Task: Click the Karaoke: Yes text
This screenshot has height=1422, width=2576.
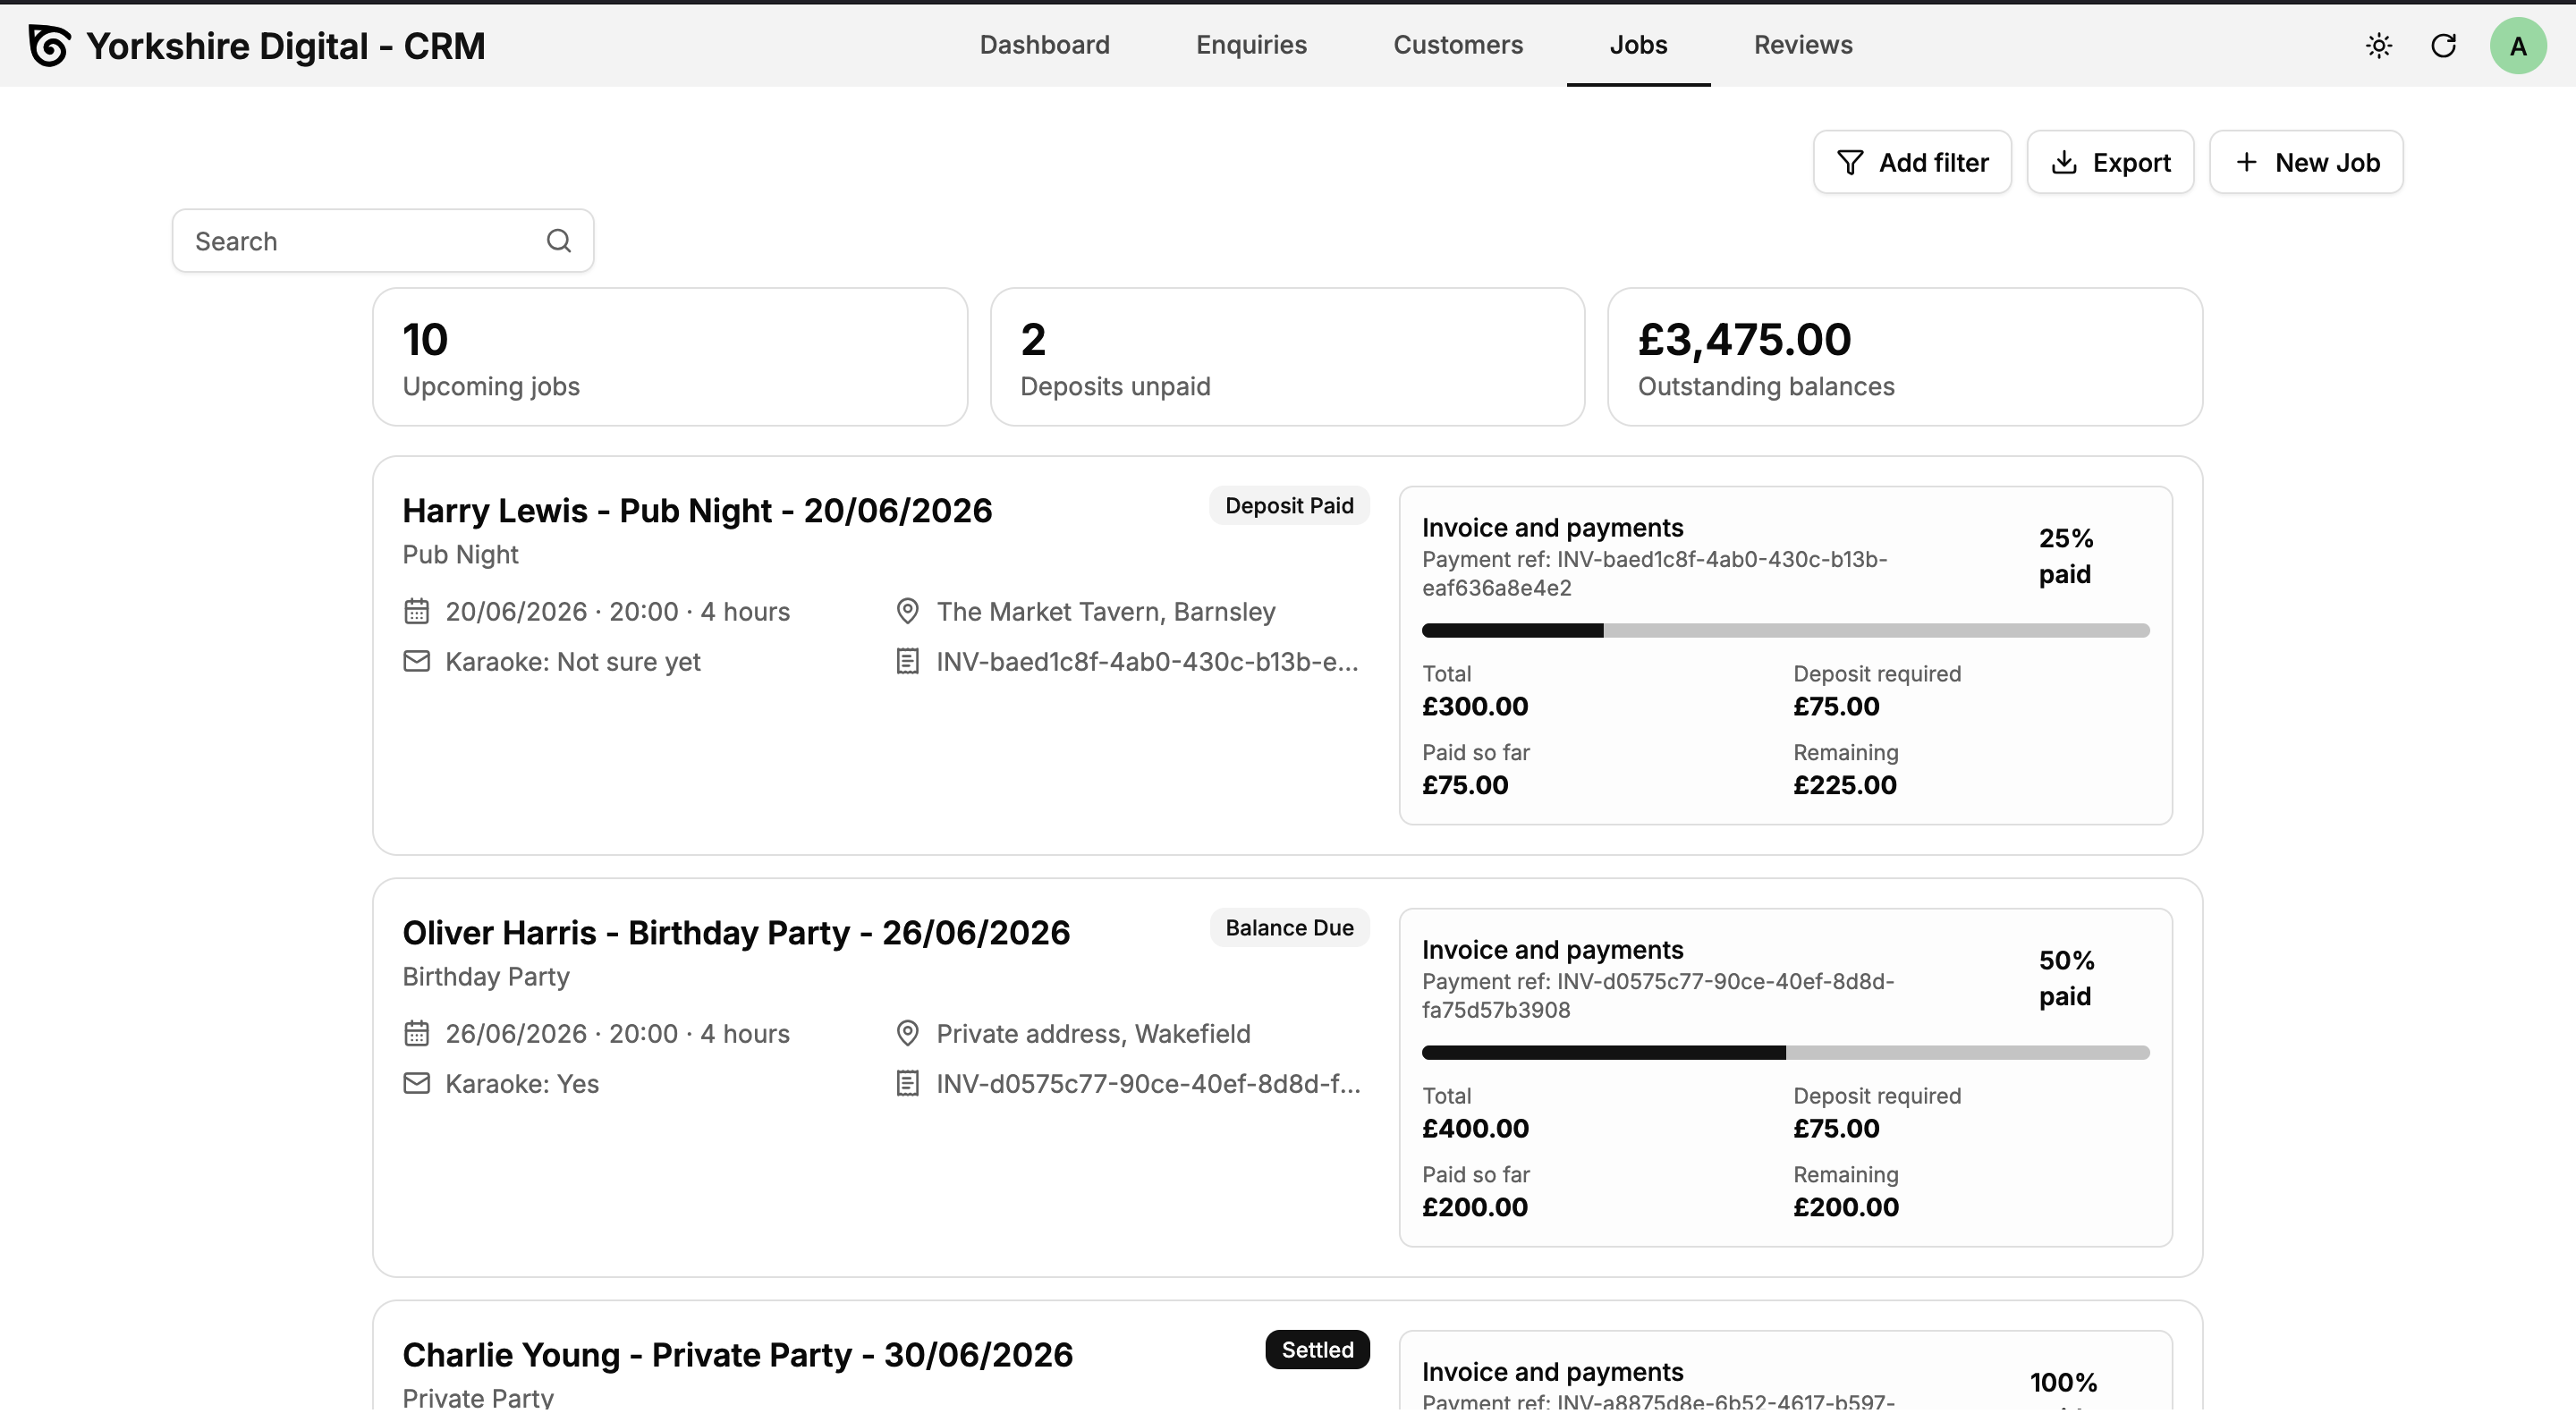Action: (522, 1083)
